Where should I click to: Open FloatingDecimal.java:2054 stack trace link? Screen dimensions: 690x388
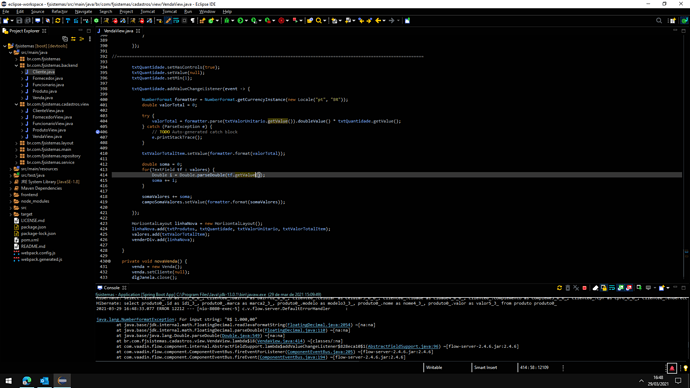(x=319, y=325)
